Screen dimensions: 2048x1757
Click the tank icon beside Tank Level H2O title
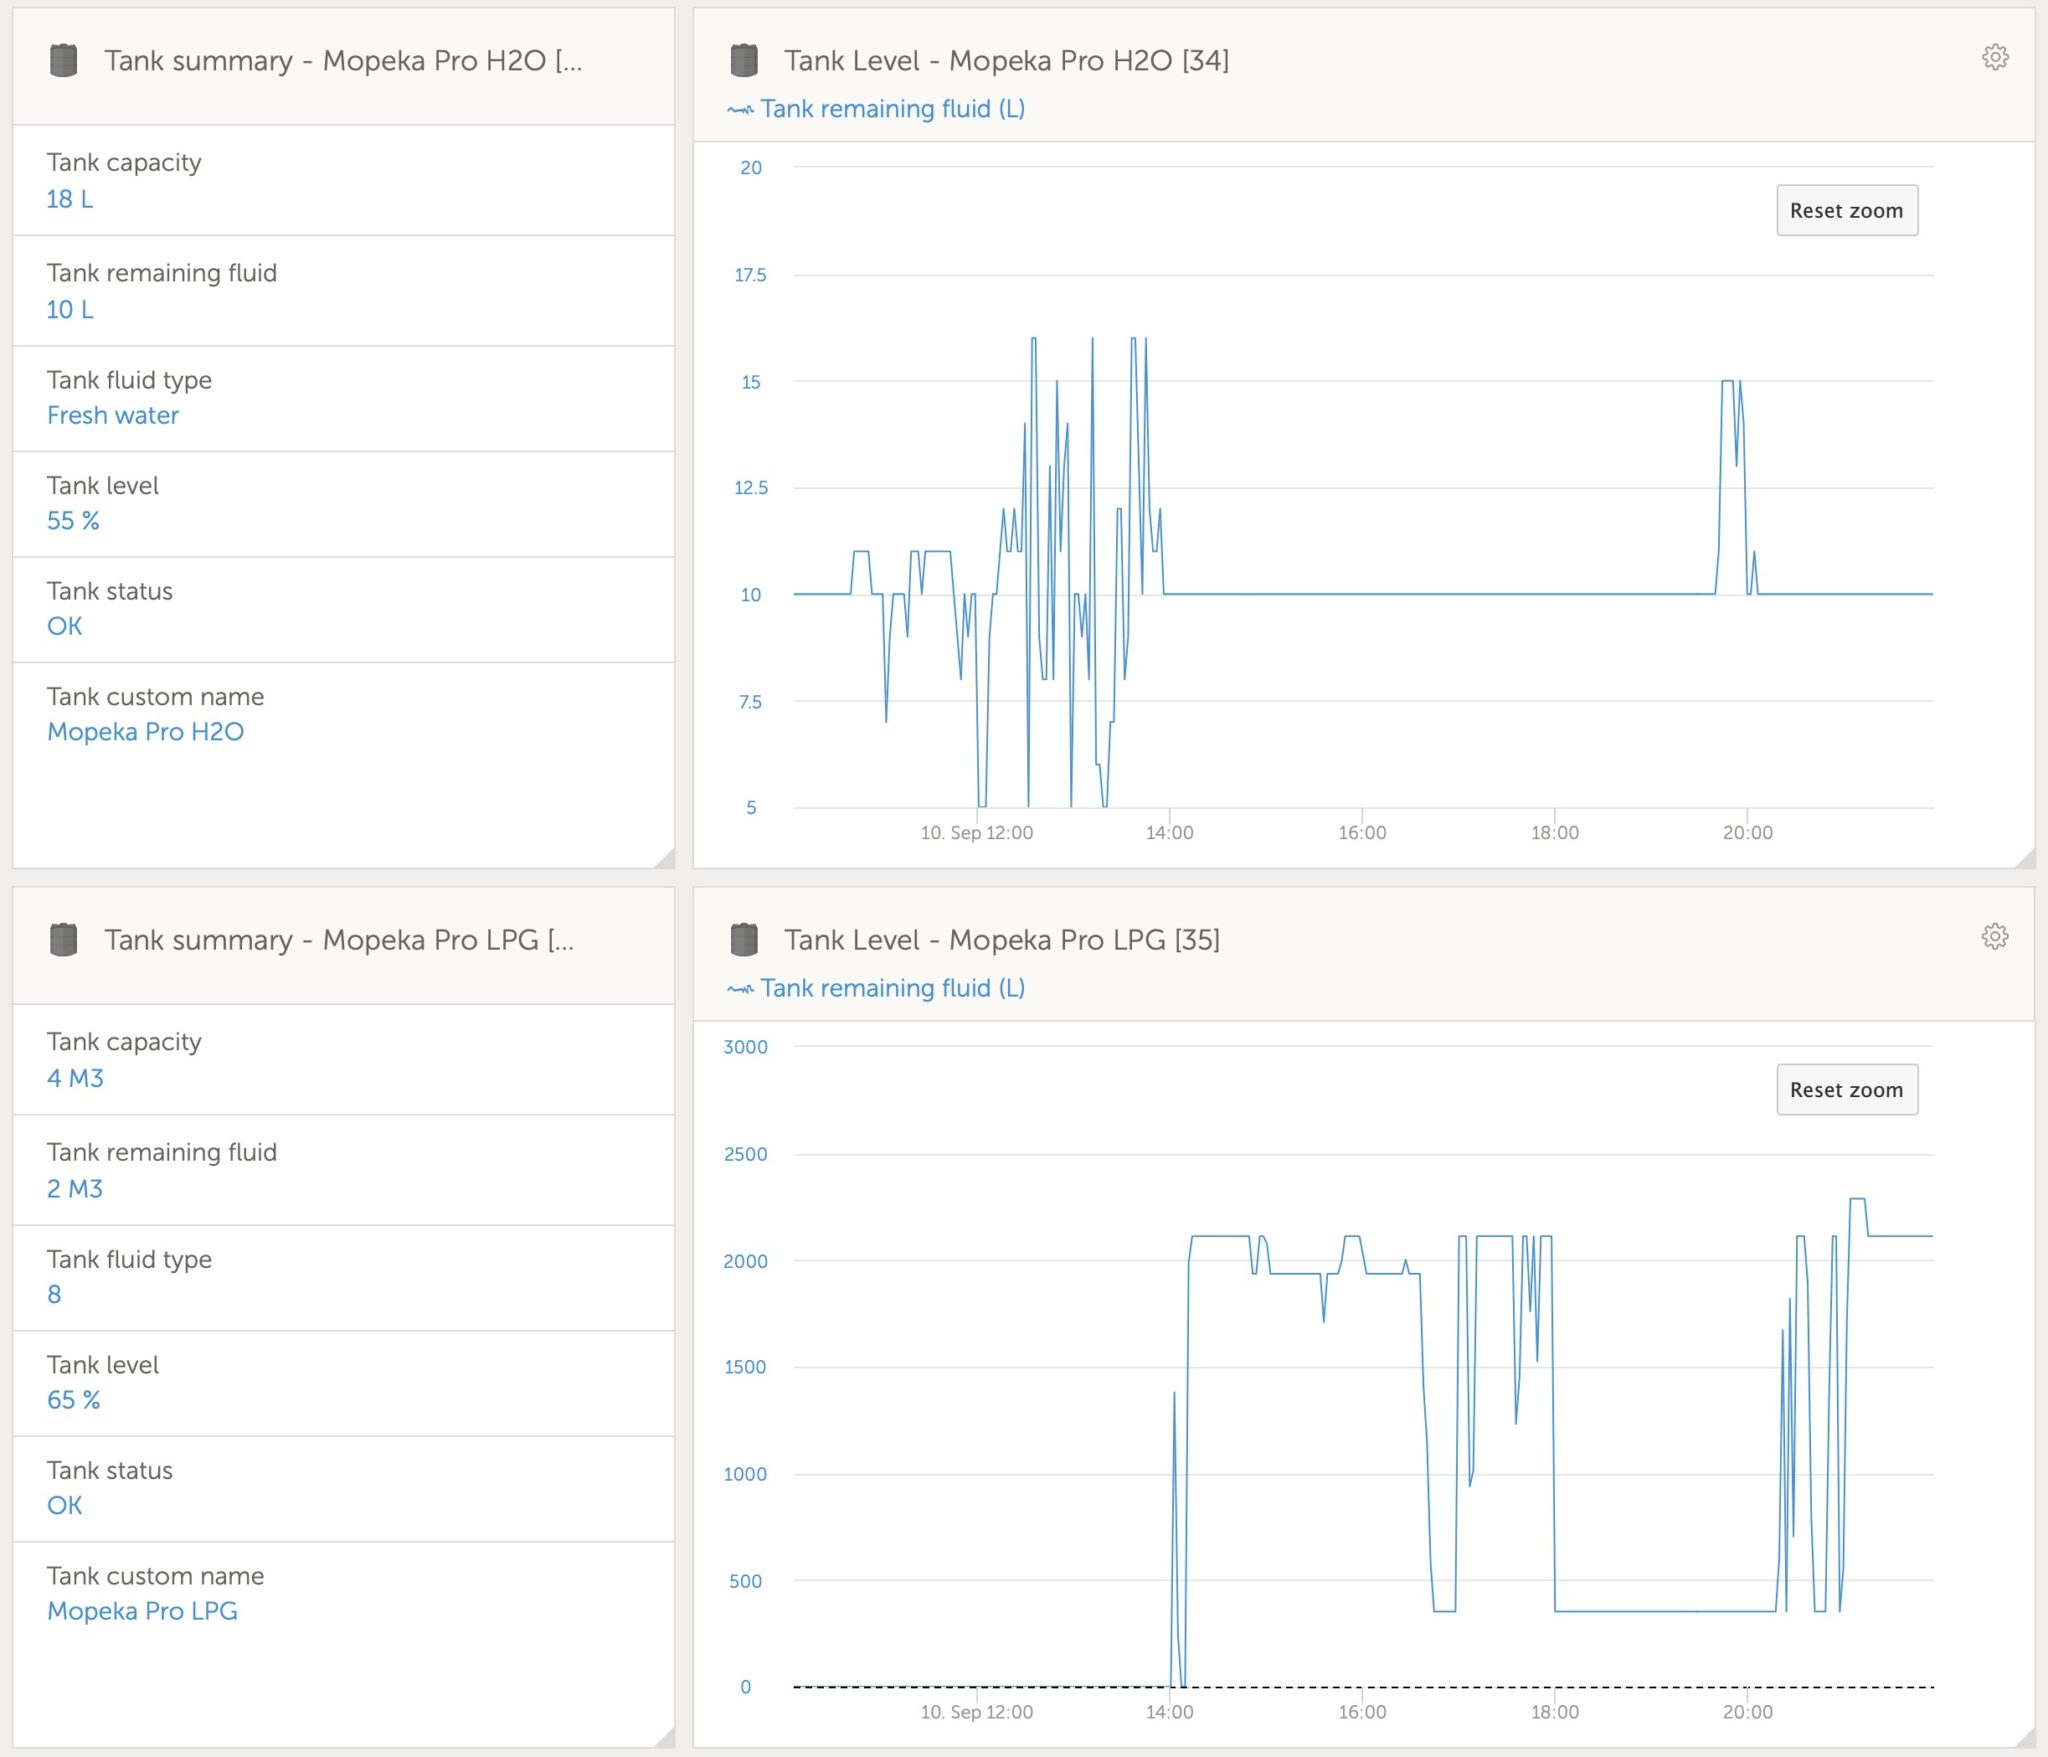744,61
